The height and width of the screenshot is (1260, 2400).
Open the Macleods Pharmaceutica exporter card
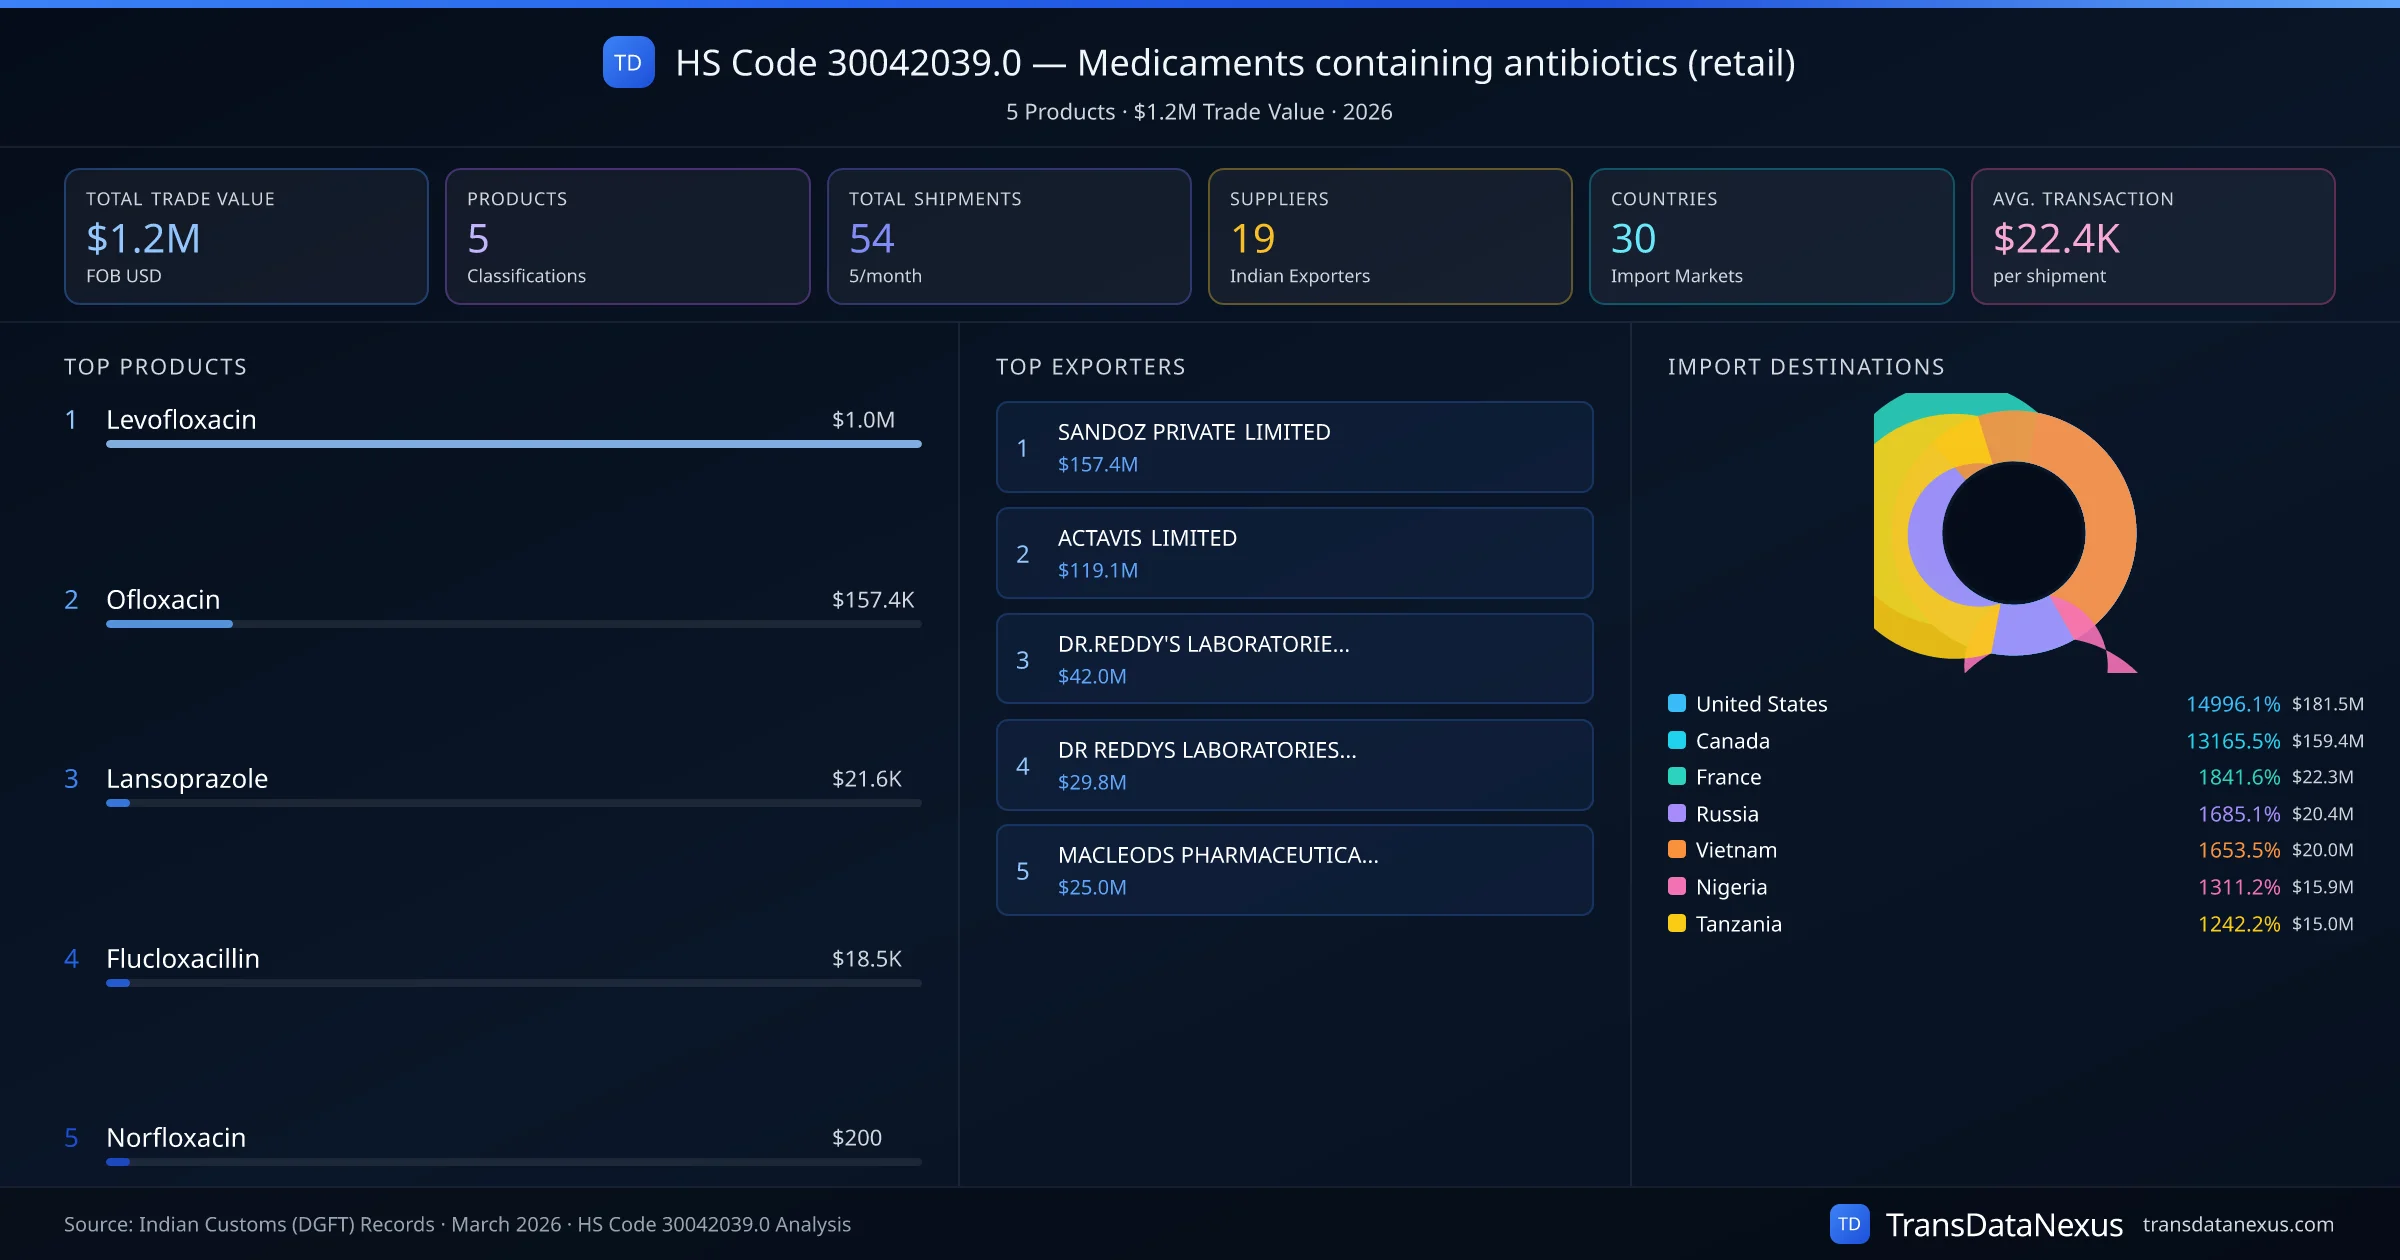tap(1294, 870)
